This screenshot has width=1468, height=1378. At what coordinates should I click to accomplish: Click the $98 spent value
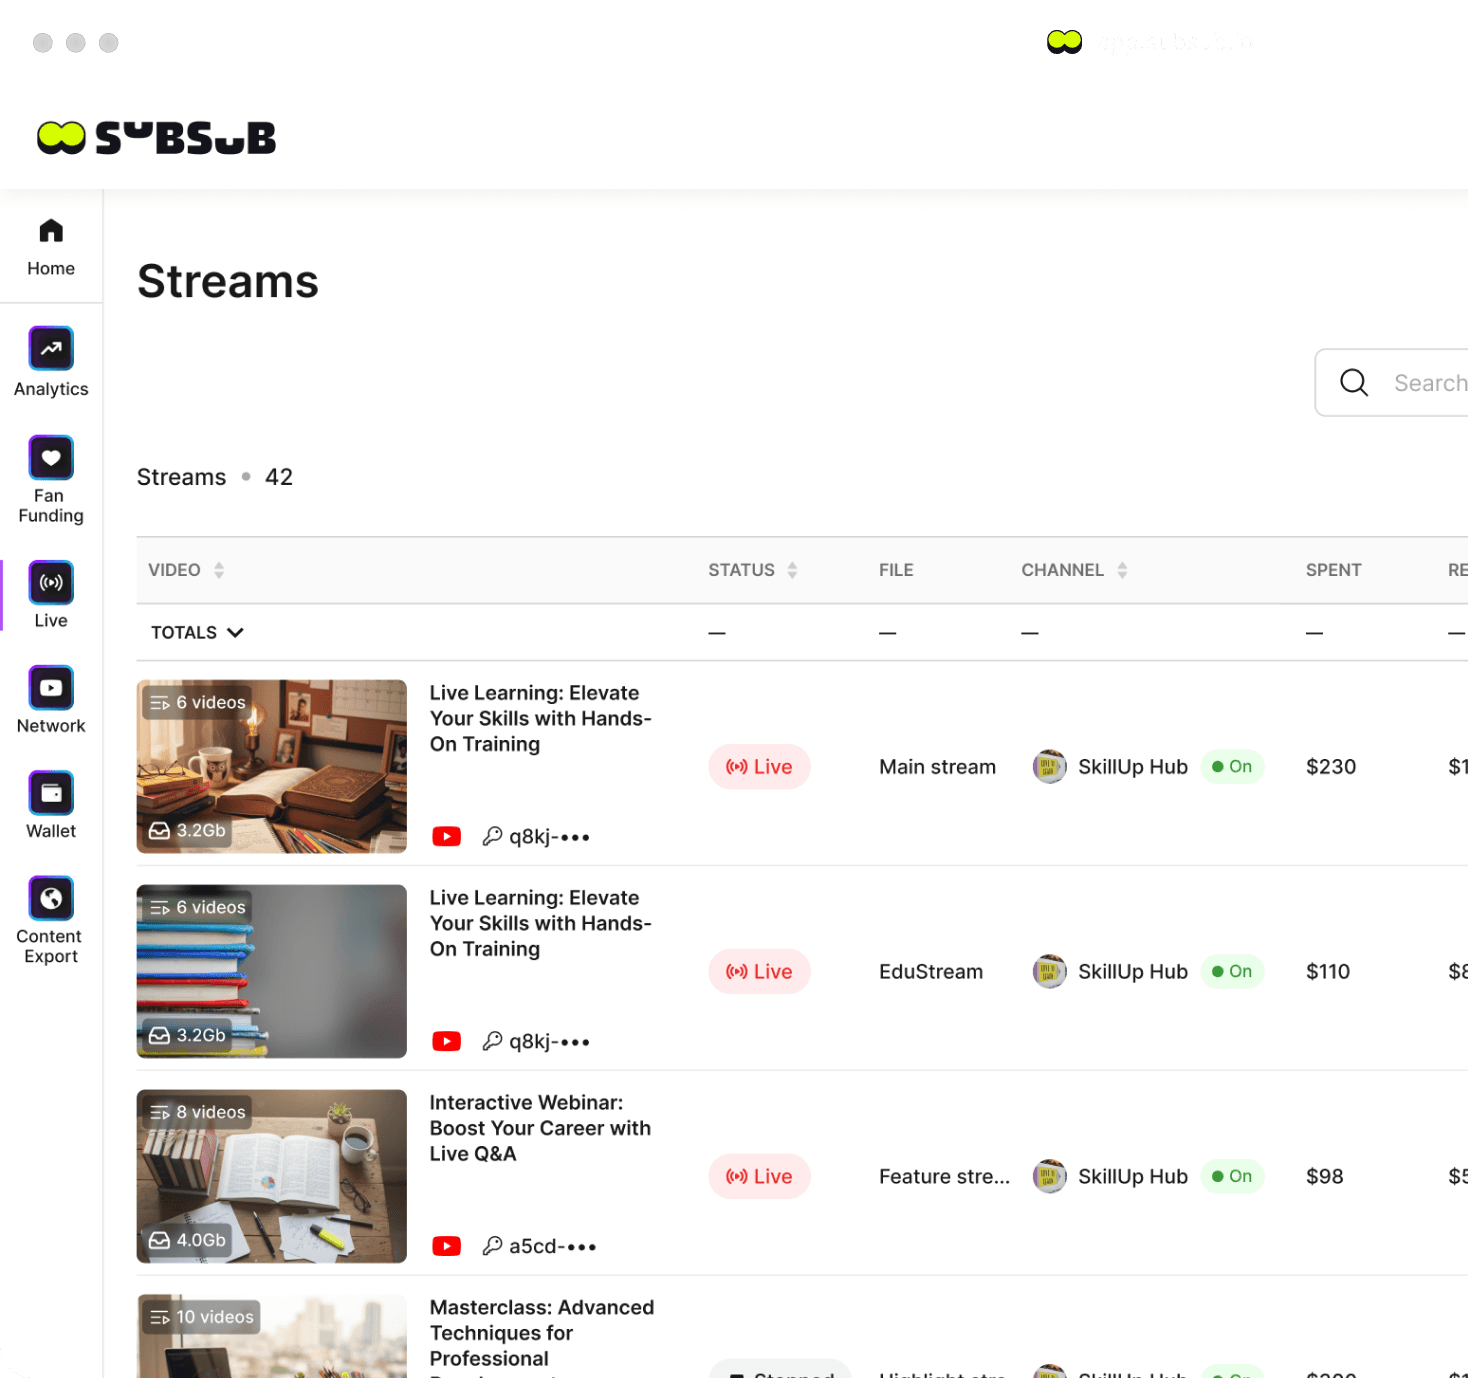point(1325,1177)
